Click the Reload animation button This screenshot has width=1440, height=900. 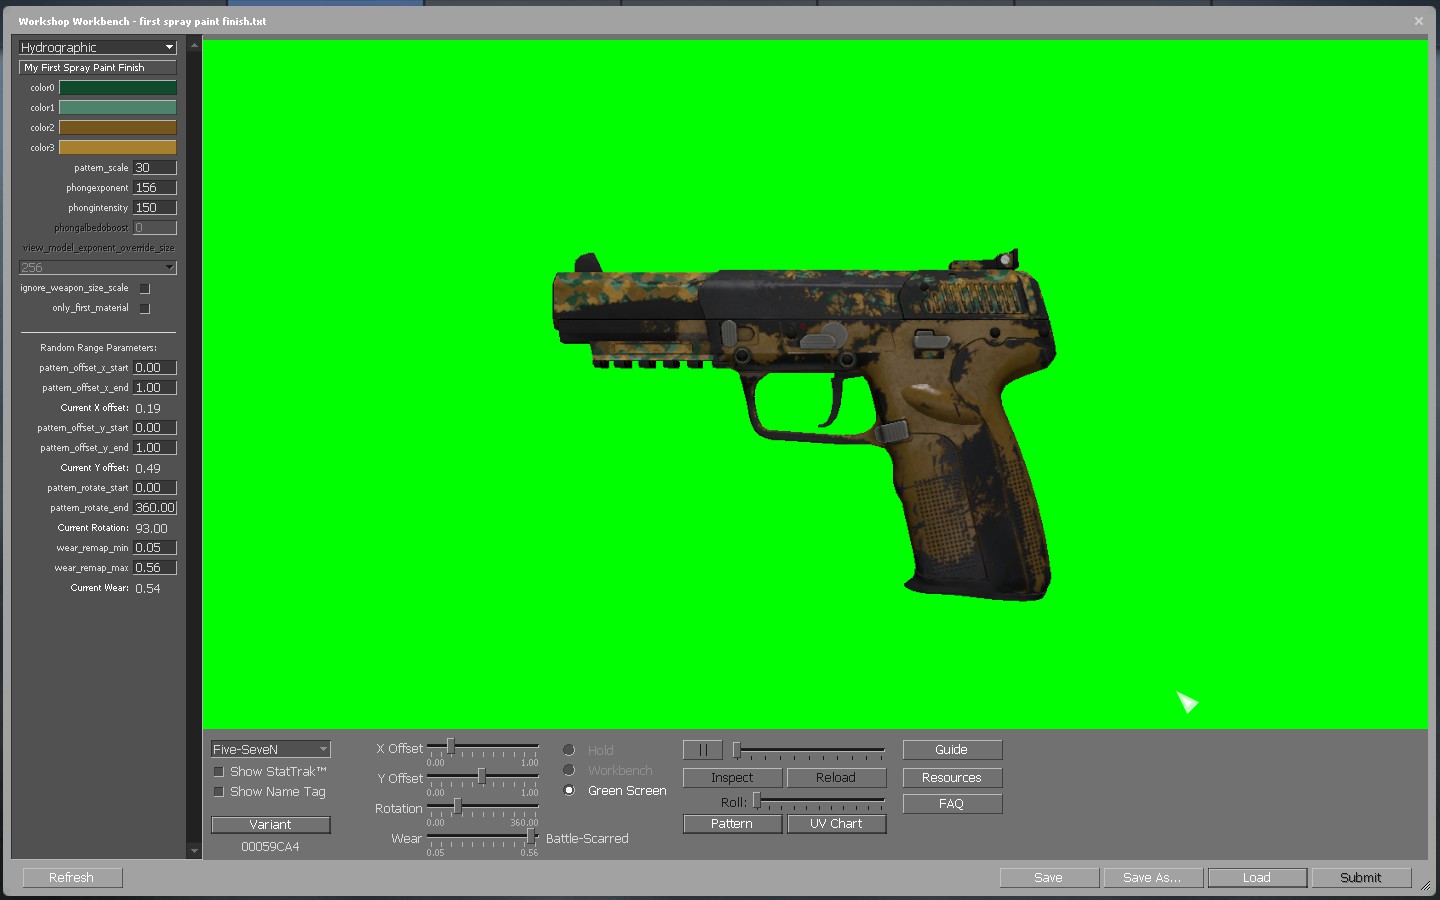pos(836,777)
